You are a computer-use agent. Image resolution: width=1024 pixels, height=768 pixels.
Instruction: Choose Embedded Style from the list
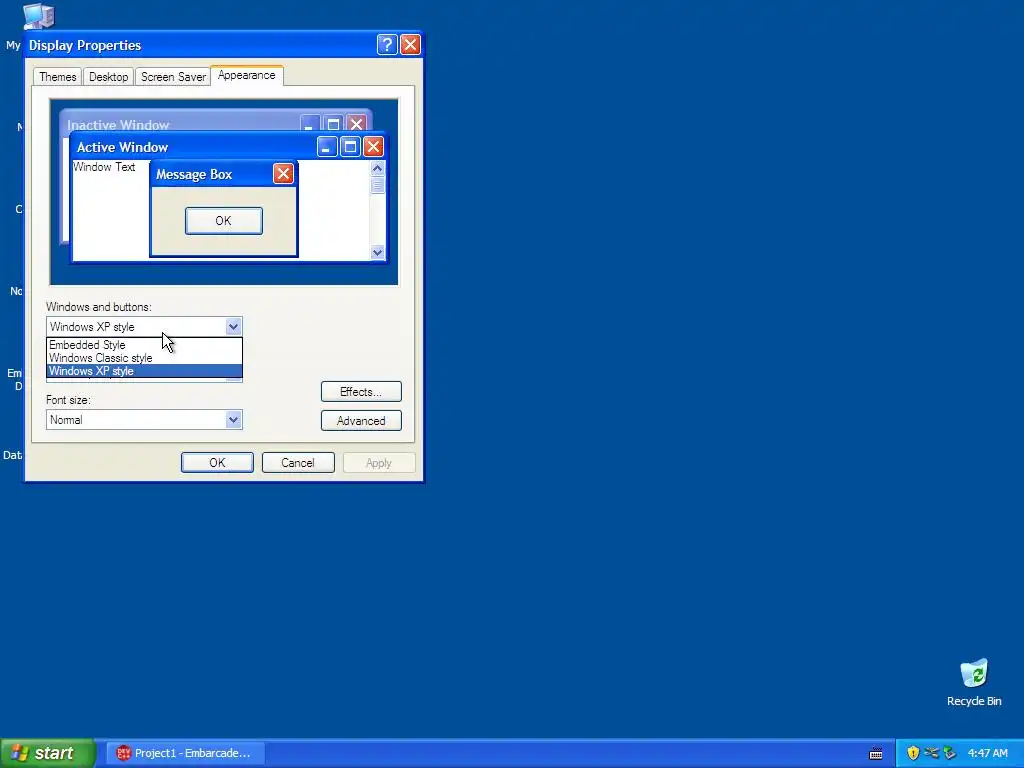tap(144, 345)
